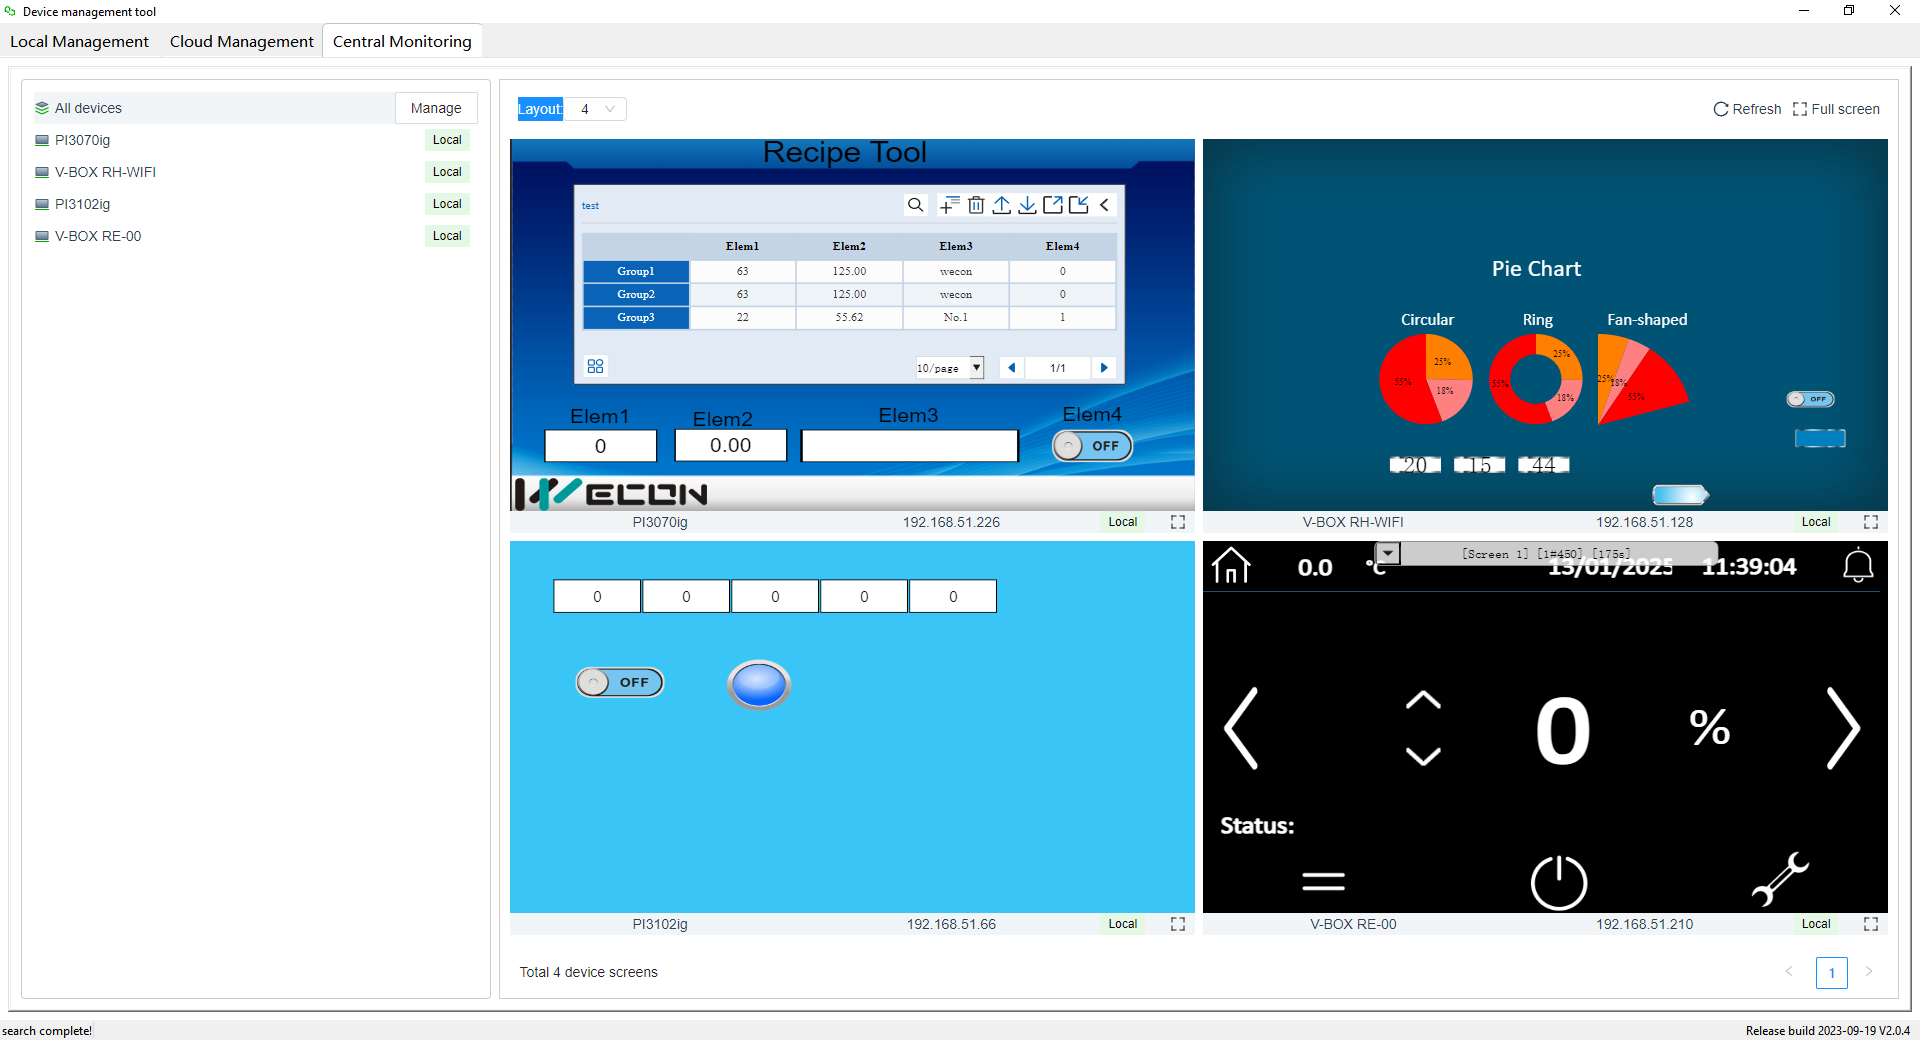Click the recipe export icon
The height and width of the screenshot is (1040, 1920).
coord(1053,205)
